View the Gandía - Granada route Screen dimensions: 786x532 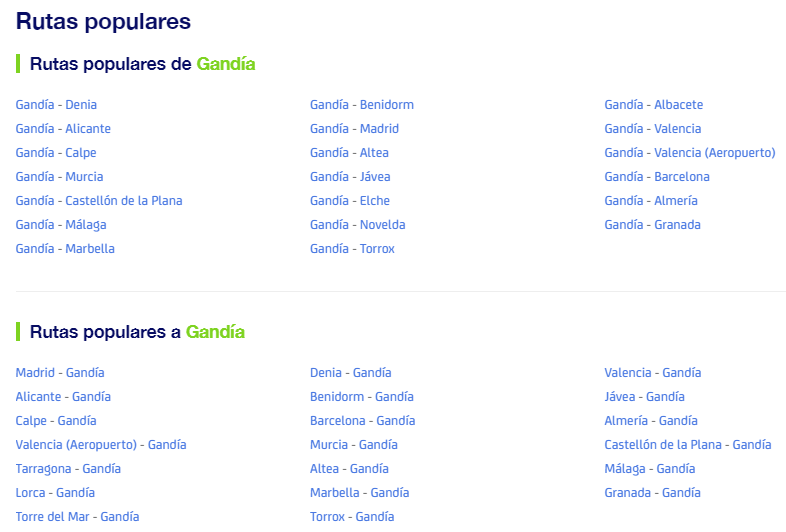click(652, 225)
